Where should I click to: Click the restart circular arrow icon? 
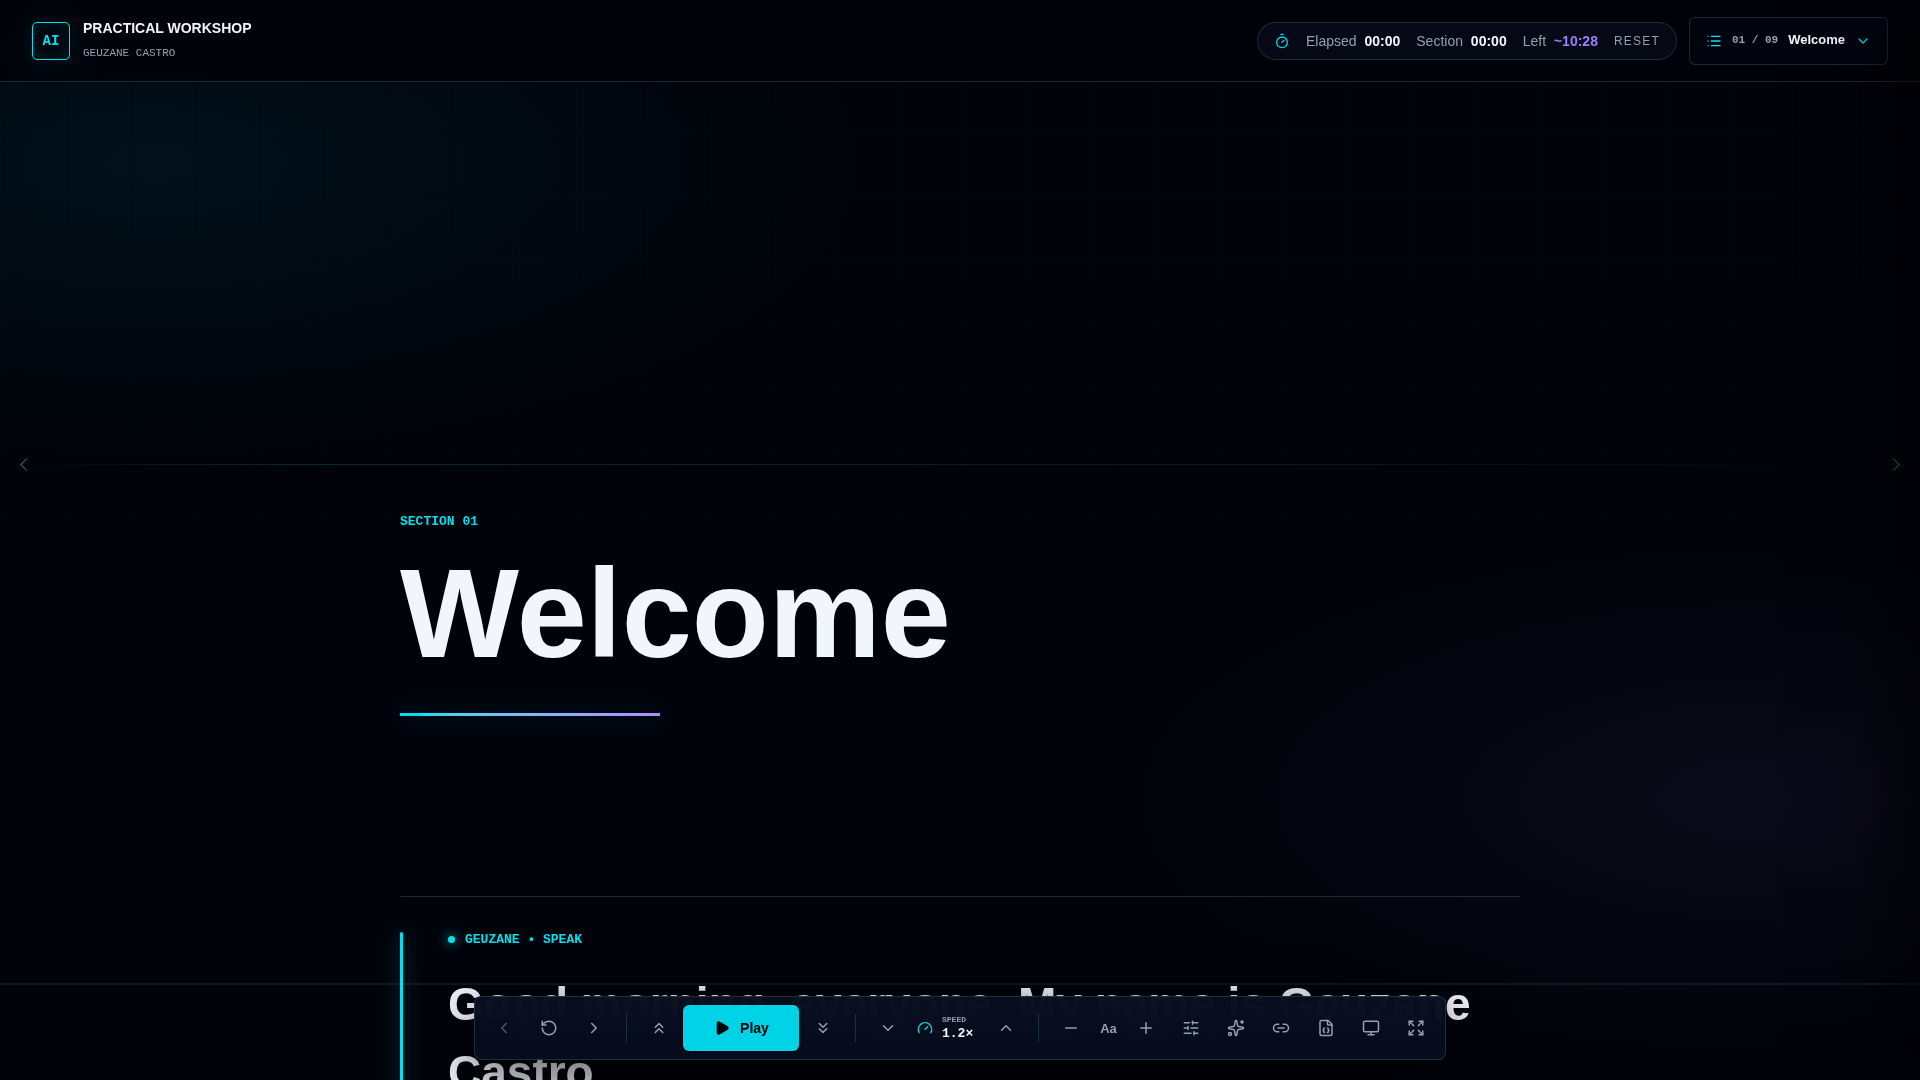click(x=549, y=1028)
